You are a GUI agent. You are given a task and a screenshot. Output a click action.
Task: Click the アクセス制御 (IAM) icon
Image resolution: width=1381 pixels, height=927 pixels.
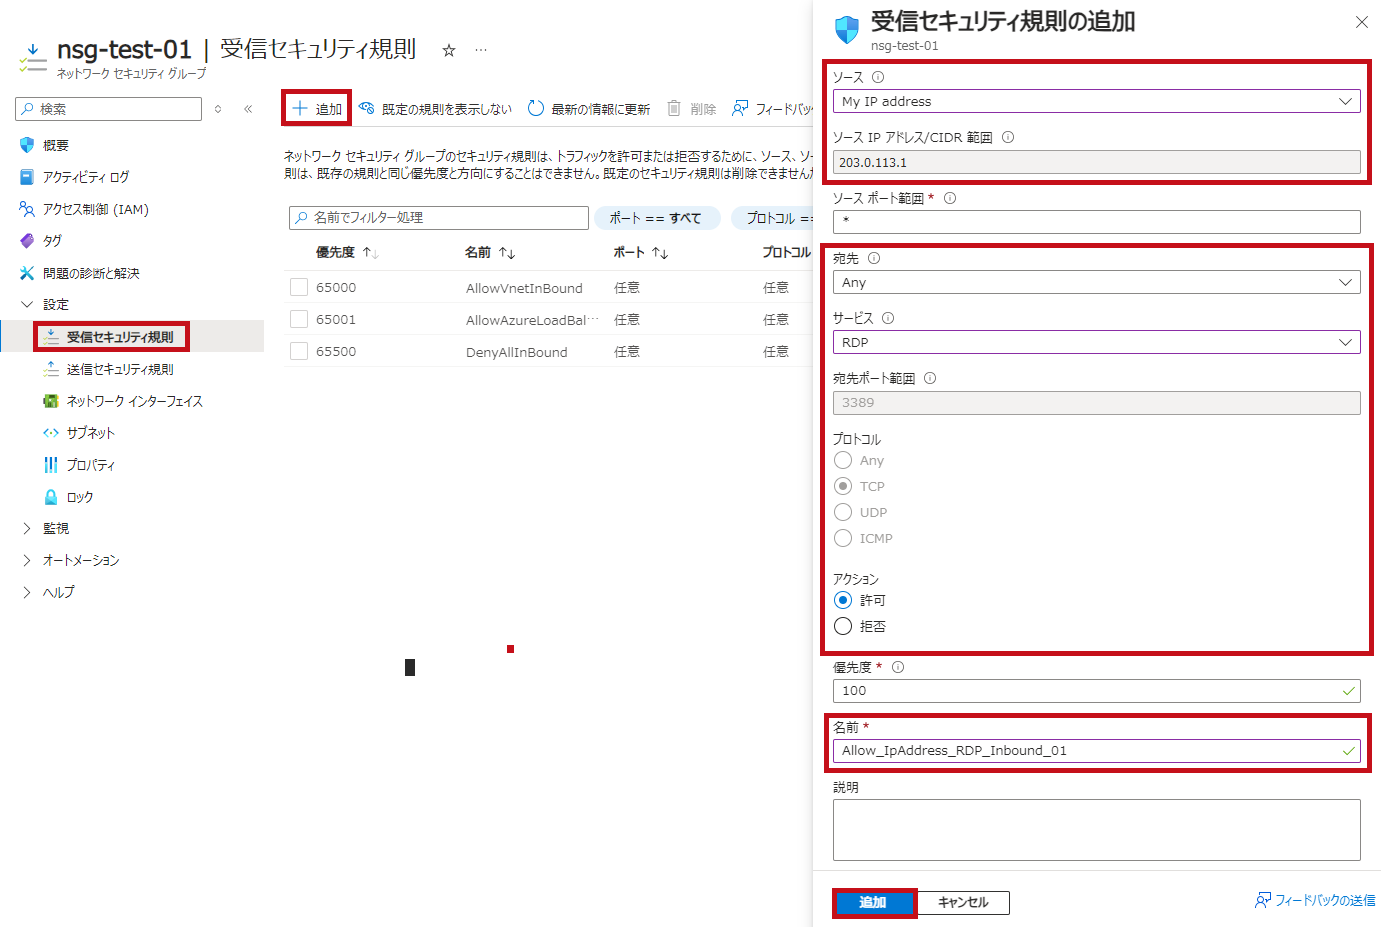click(27, 209)
